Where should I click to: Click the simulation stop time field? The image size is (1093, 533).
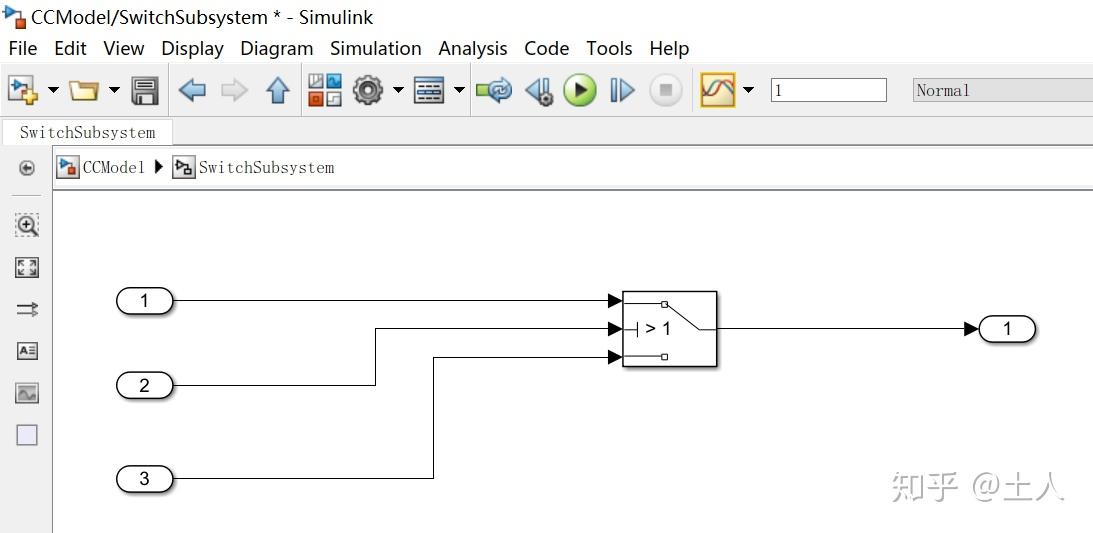828,90
